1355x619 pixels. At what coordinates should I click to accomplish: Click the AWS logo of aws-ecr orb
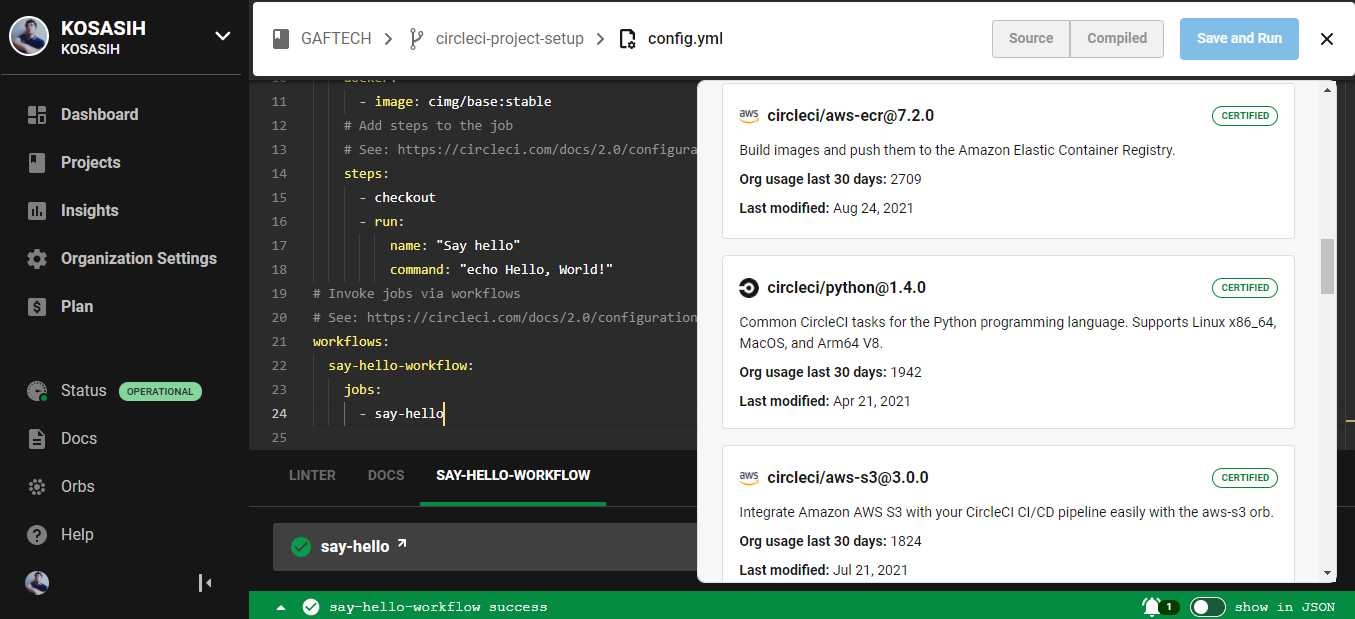click(x=749, y=115)
